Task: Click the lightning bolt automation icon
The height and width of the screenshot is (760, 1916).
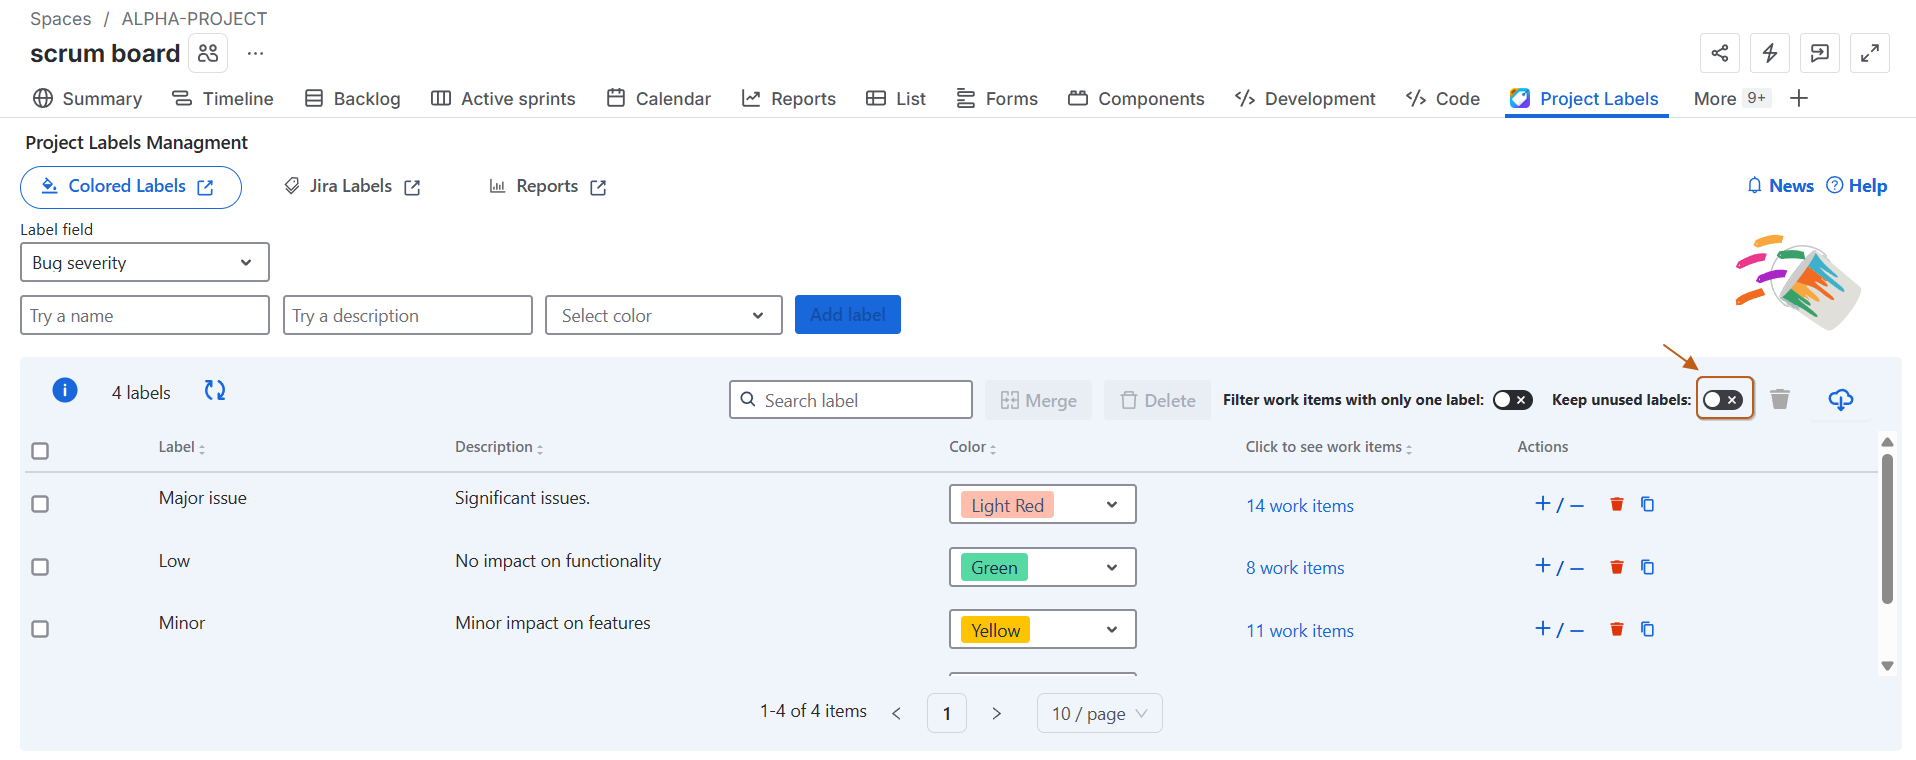Action: coord(1769,53)
